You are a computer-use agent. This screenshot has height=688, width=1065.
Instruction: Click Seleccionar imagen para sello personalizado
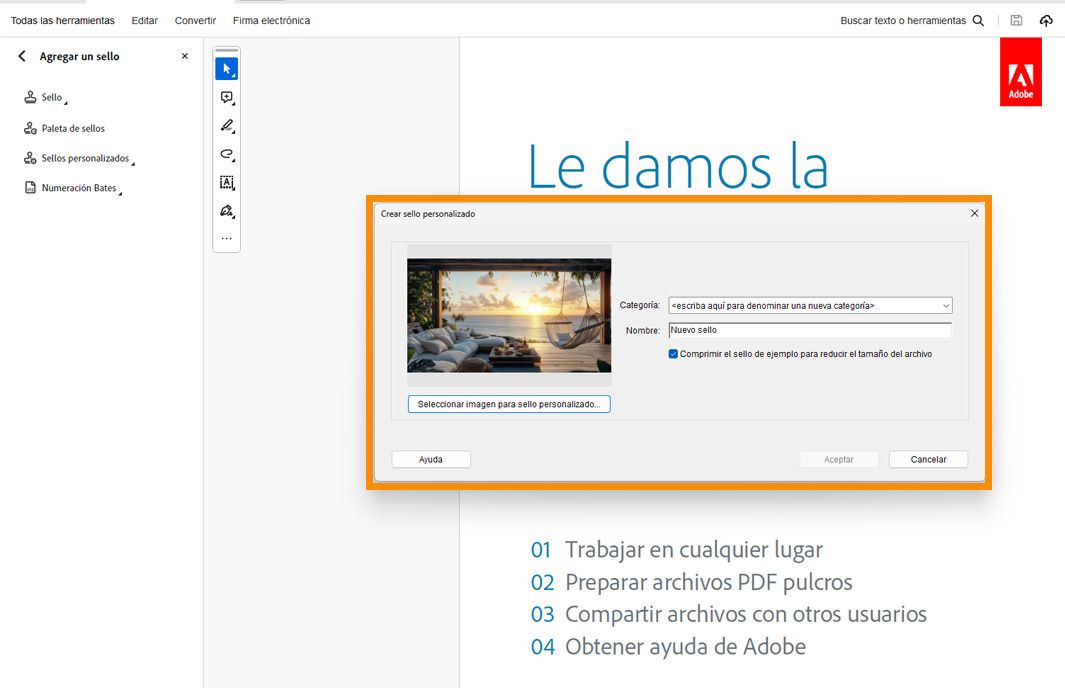click(x=508, y=403)
